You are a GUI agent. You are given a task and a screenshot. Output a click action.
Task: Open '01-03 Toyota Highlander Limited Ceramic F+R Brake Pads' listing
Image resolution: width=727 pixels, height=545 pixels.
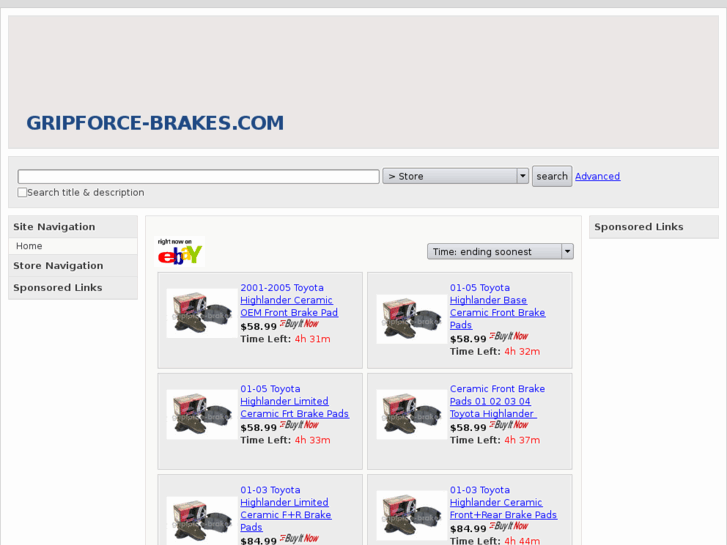286,508
